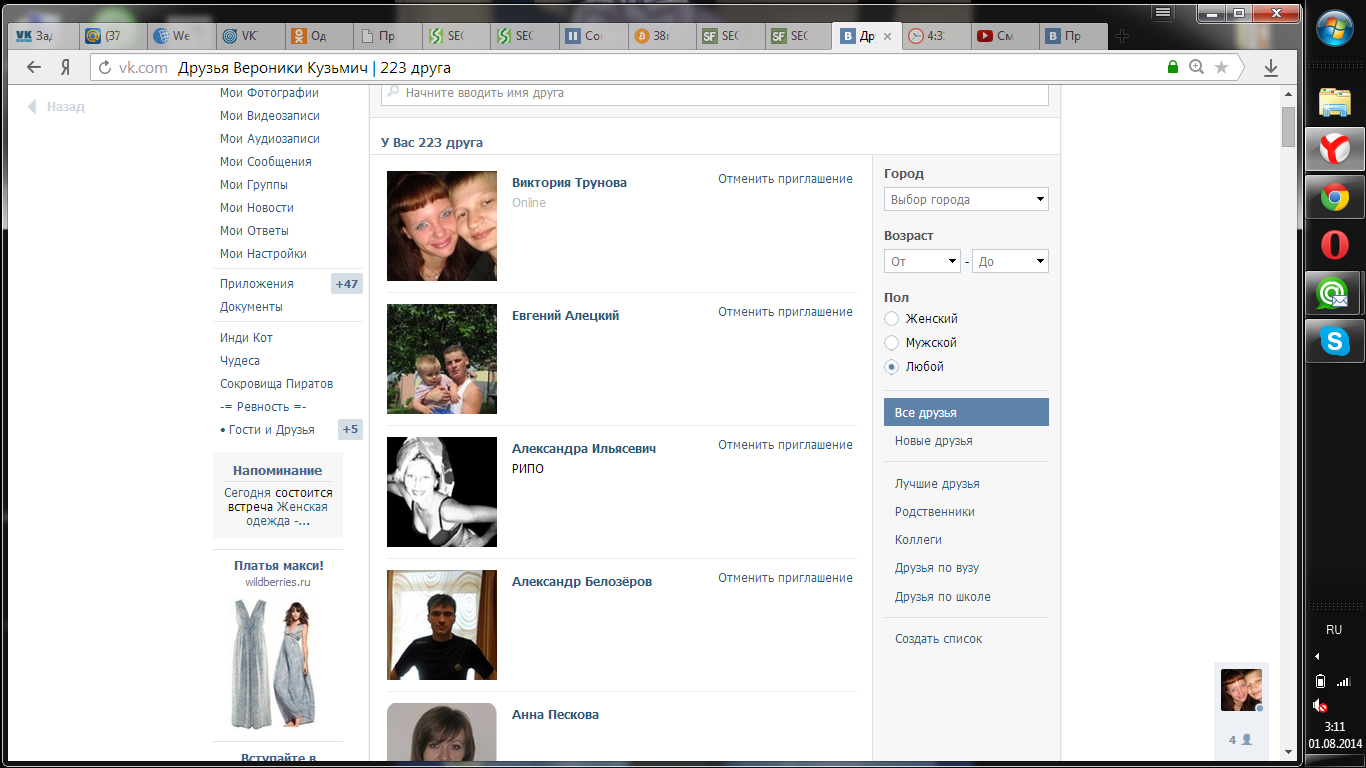Switch to the bitcoin '38г' tab
Image resolution: width=1366 pixels, height=768 pixels.
660,36
